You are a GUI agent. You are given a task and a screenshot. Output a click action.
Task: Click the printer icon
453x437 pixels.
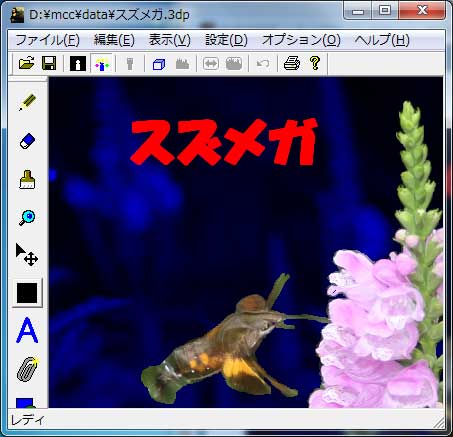(291, 63)
